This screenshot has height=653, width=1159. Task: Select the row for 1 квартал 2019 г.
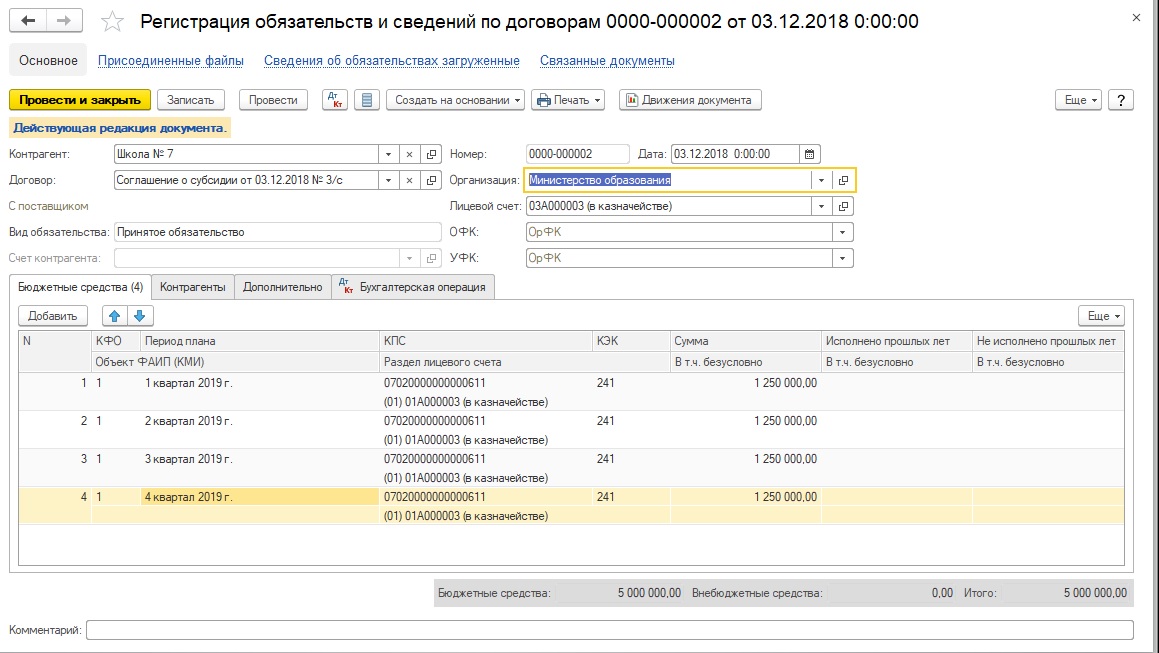pyautogui.click(x=571, y=392)
